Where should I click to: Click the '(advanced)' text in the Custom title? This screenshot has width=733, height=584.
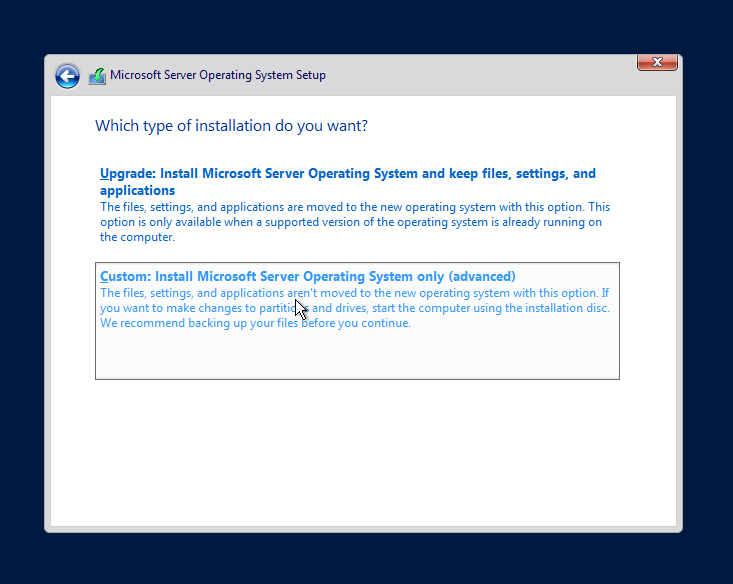click(x=482, y=277)
